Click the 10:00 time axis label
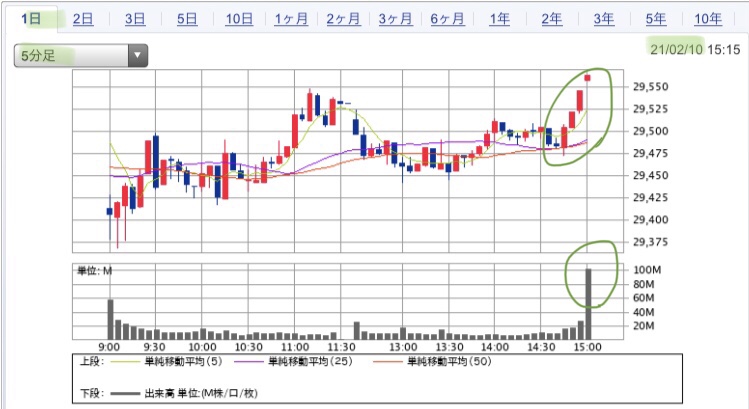 tap(202, 347)
